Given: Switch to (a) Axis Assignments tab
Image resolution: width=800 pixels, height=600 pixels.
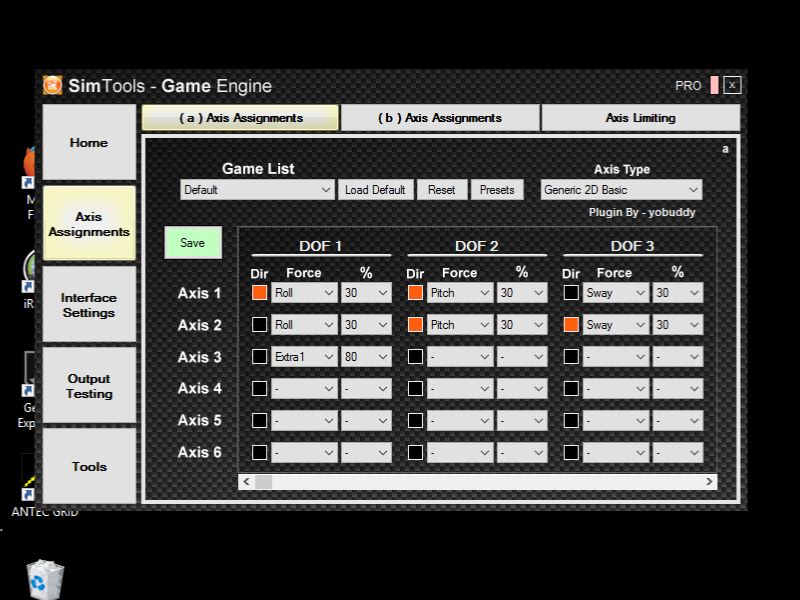Looking at the screenshot, I should (240, 118).
